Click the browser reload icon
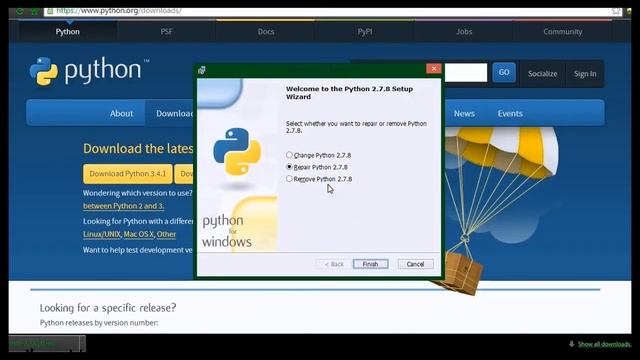This screenshot has width=640, height=360. 20,11
